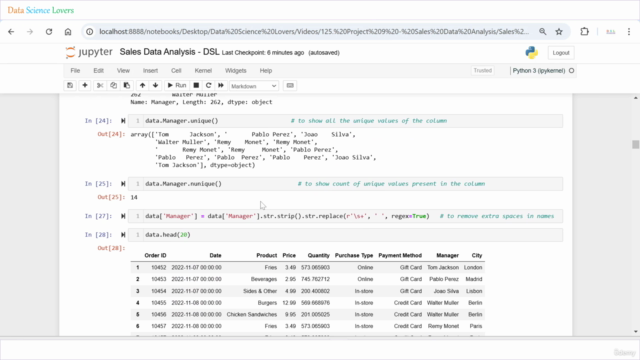Restart kernel and run all icon
640x360 pixels.
click(x=221, y=85)
